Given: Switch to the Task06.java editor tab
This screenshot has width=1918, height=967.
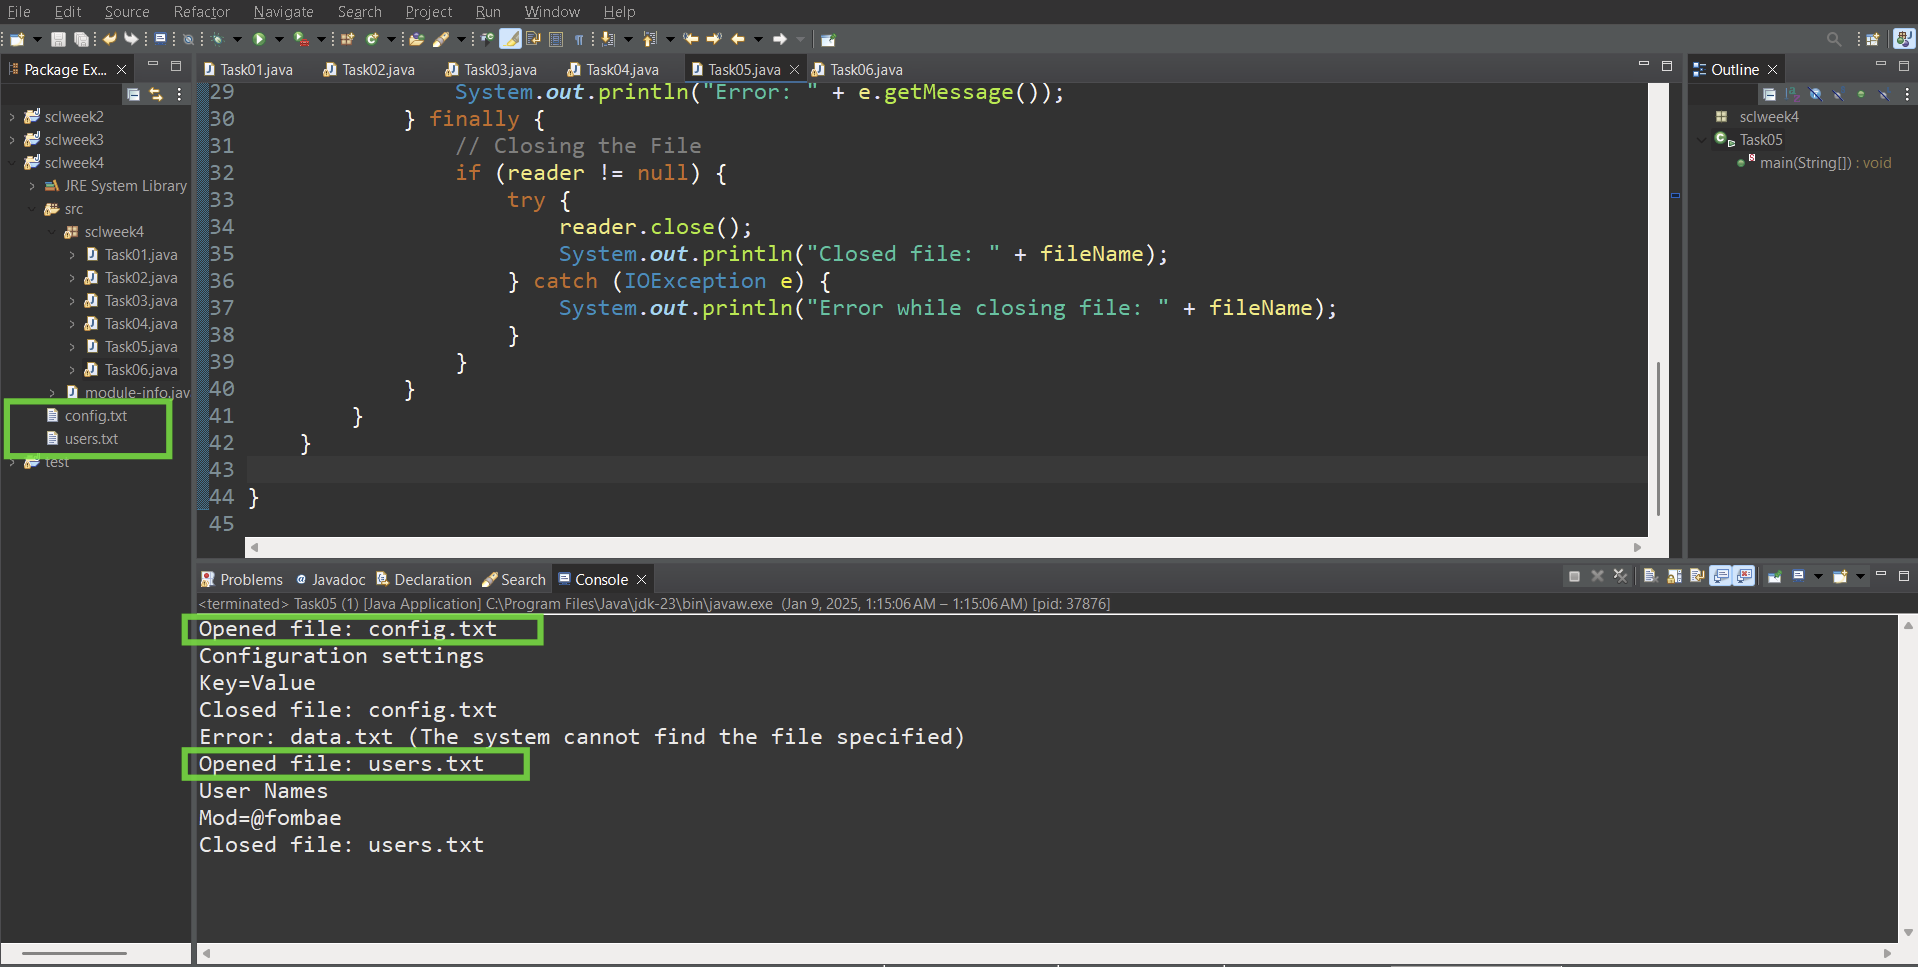Looking at the screenshot, I should (x=857, y=70).
